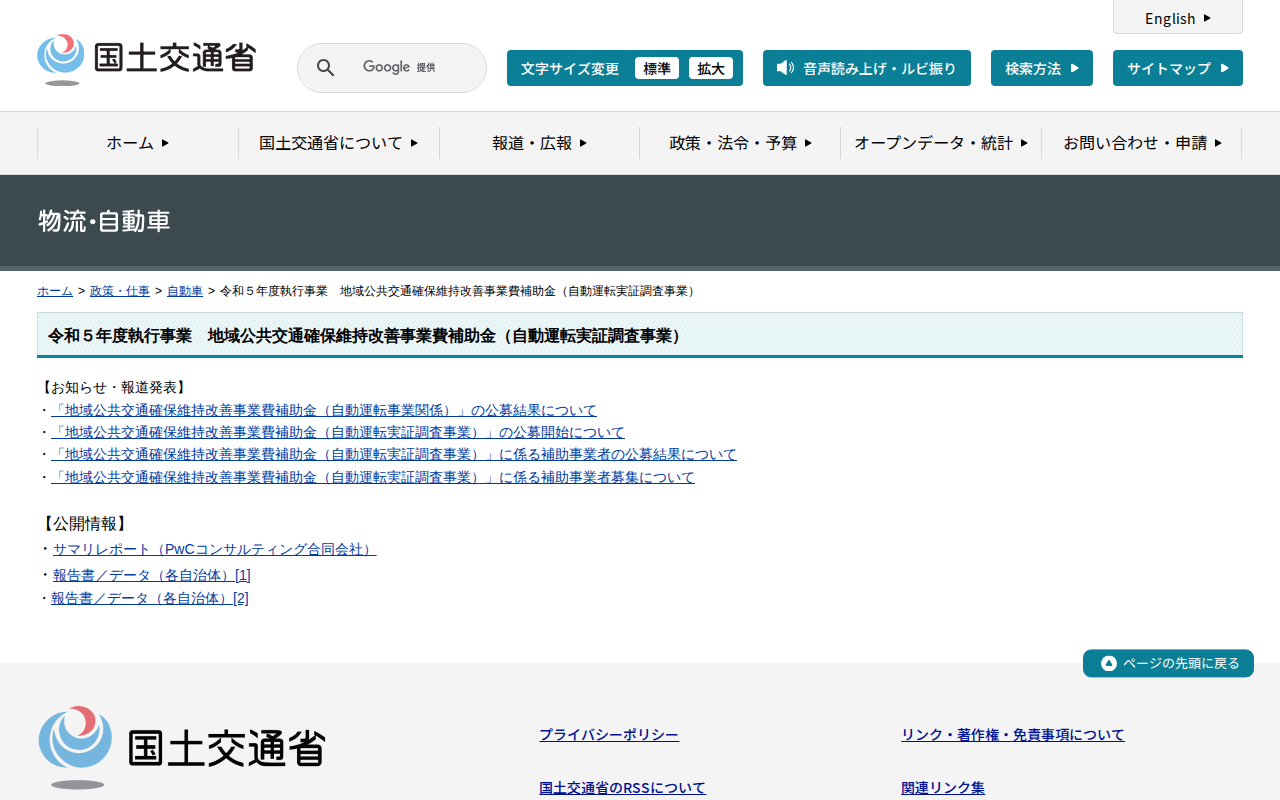Open the 検索方法 button

point(1041,68)
